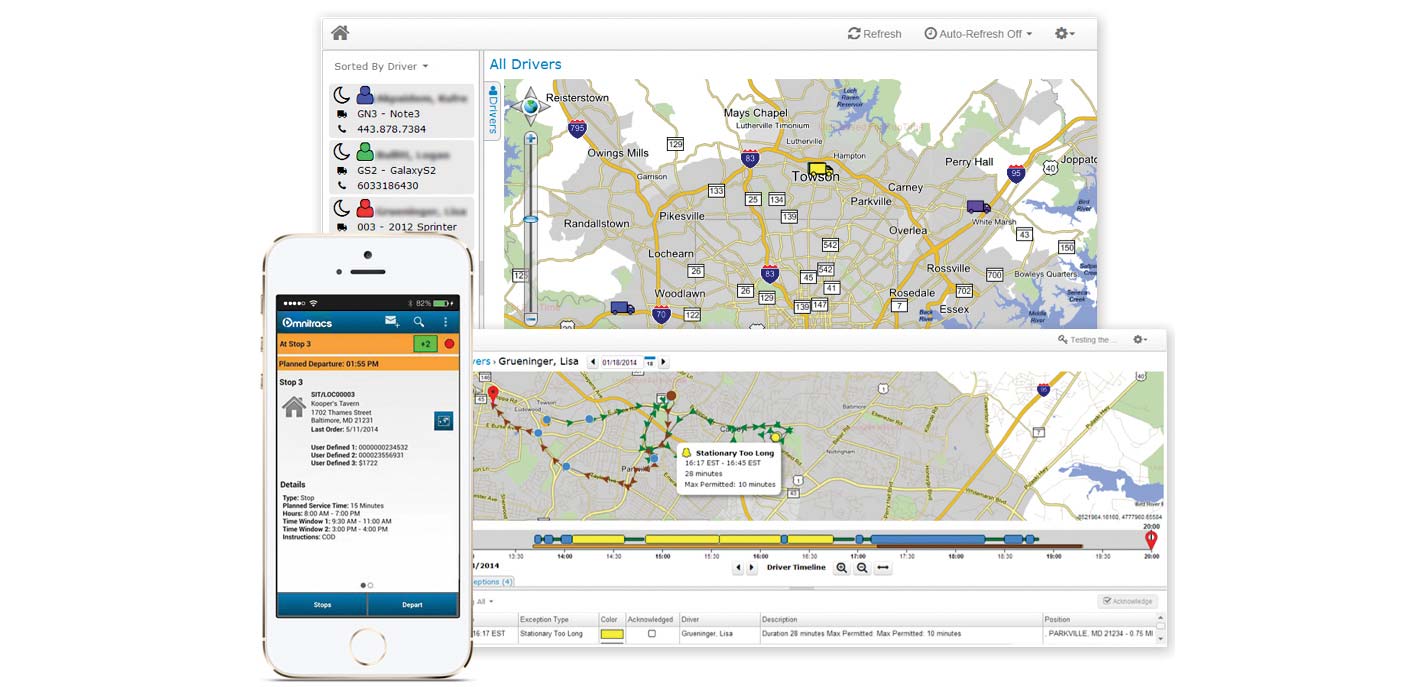The width and height of the screenshot is (1425, 687).
Task: Tap the search icon in phone app
Action: coord(419,322)
